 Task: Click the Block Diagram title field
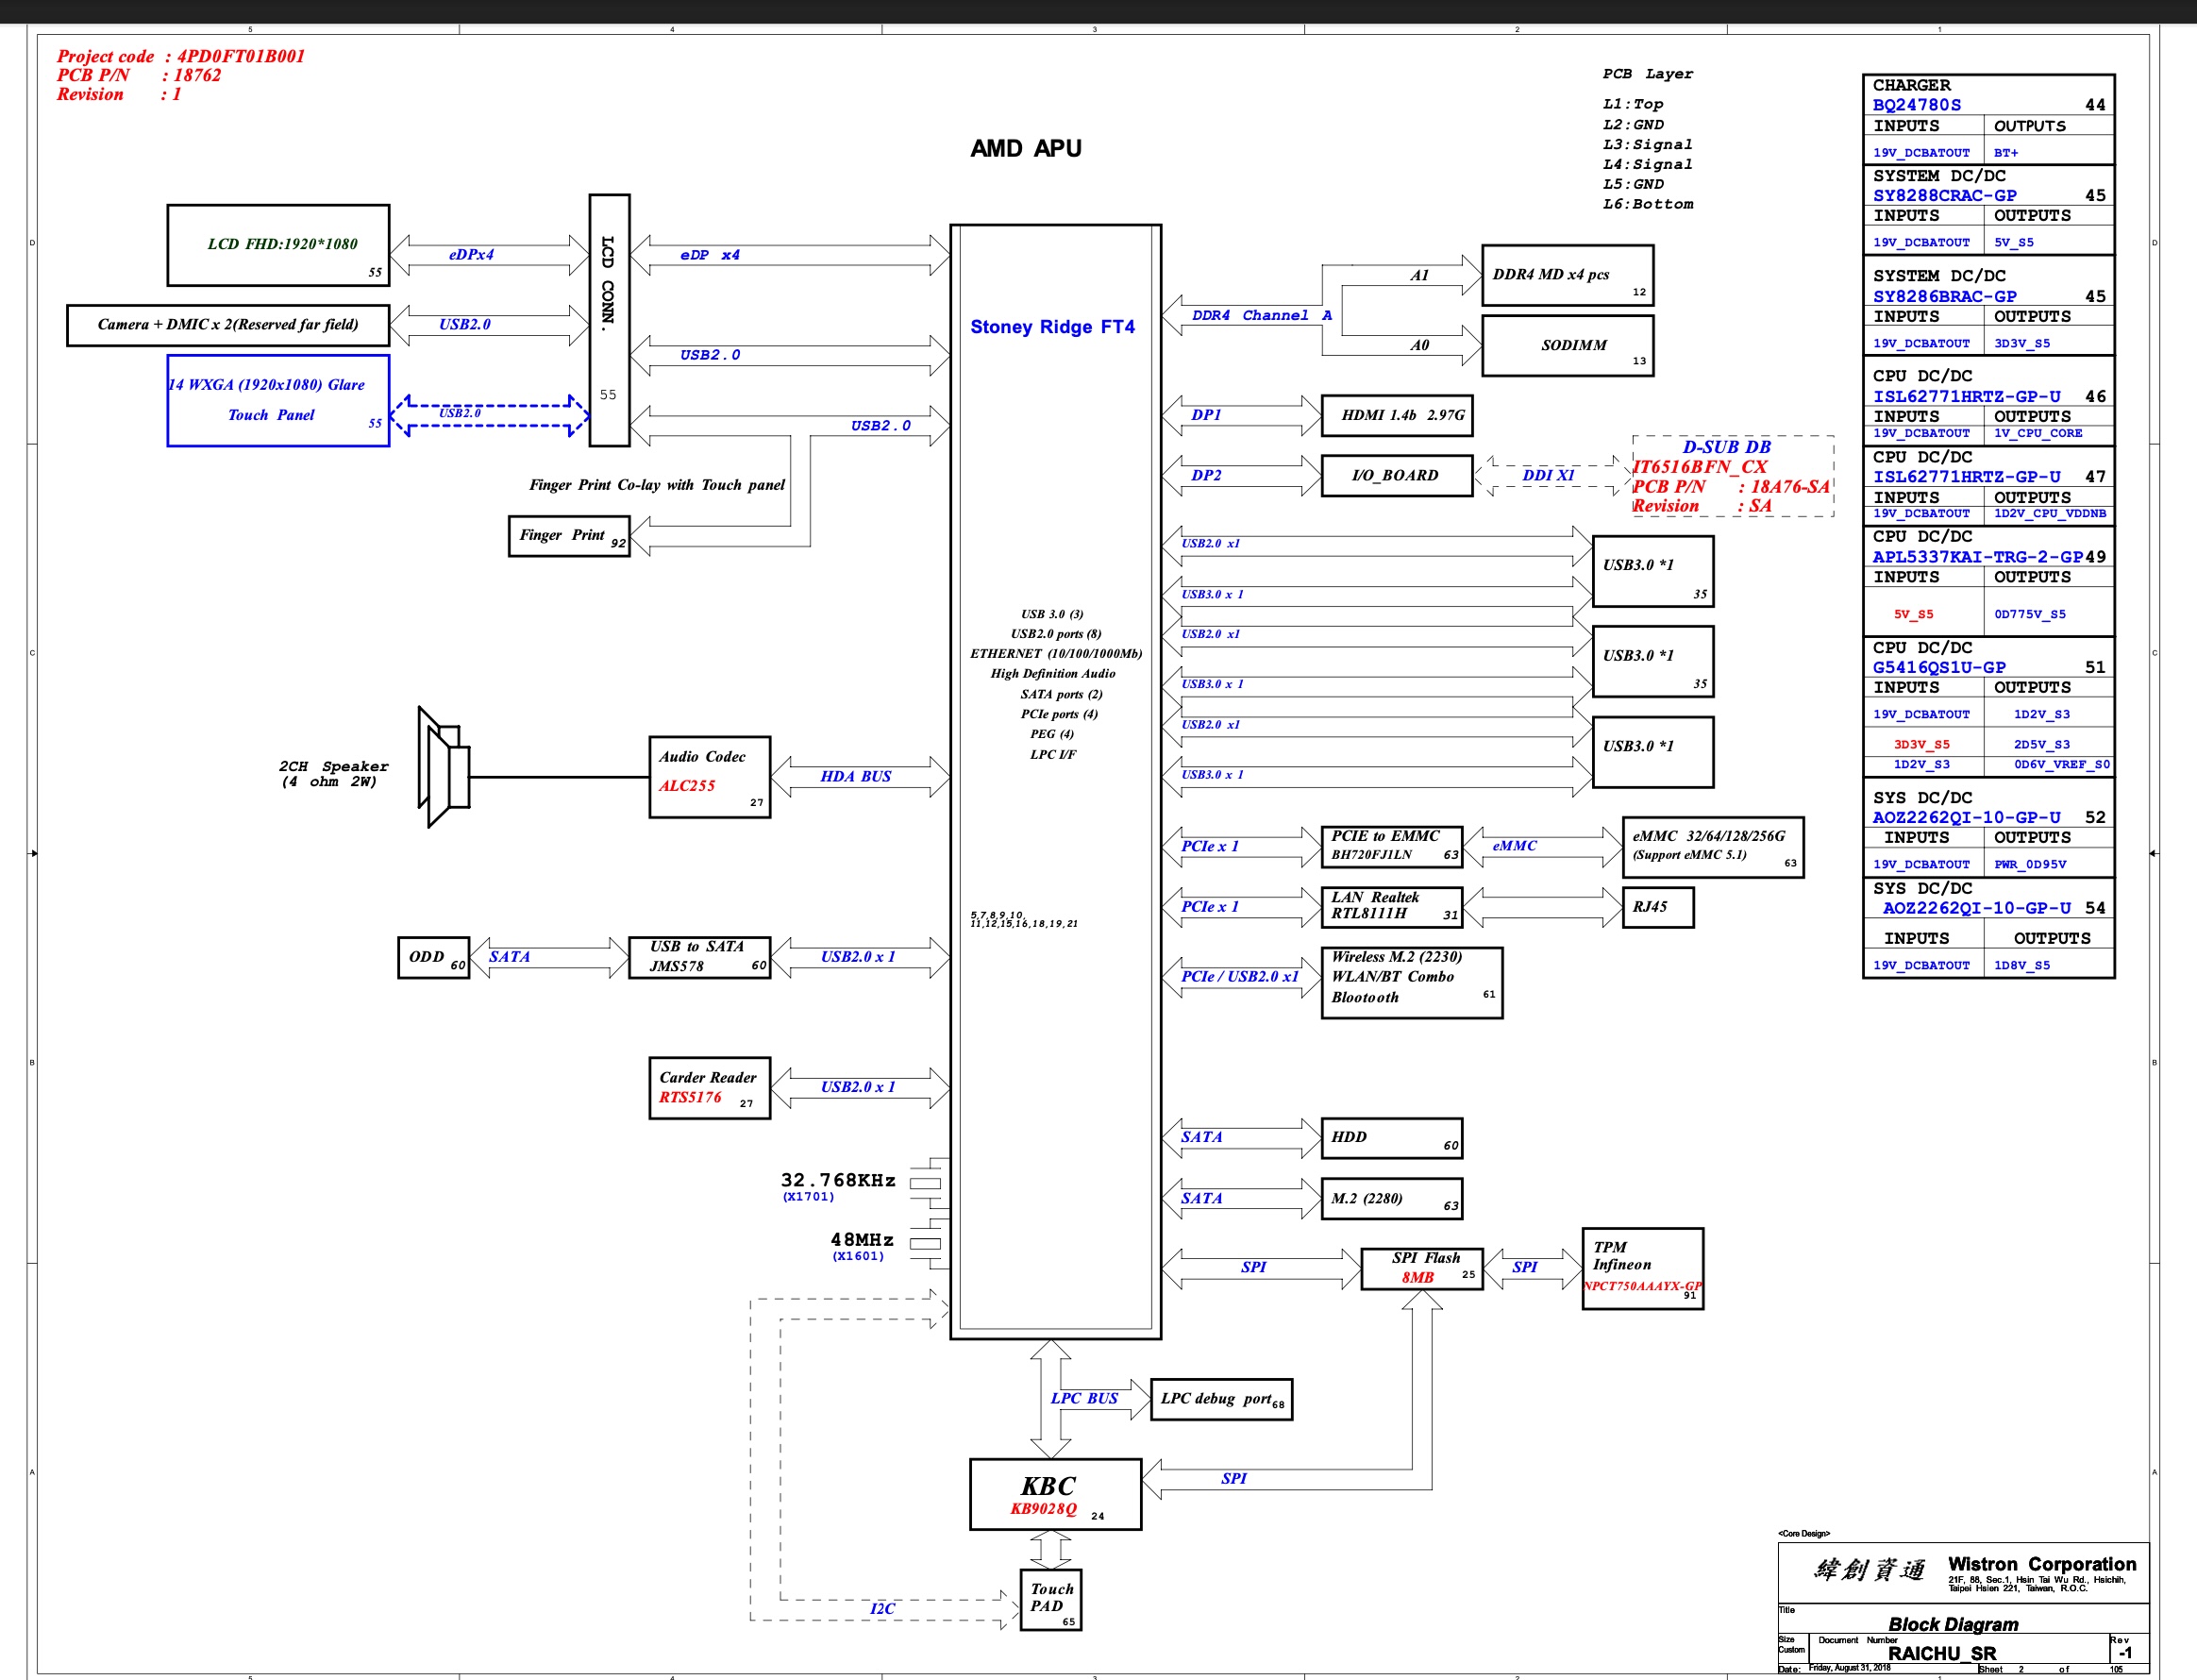[x=1953, y=1625]
